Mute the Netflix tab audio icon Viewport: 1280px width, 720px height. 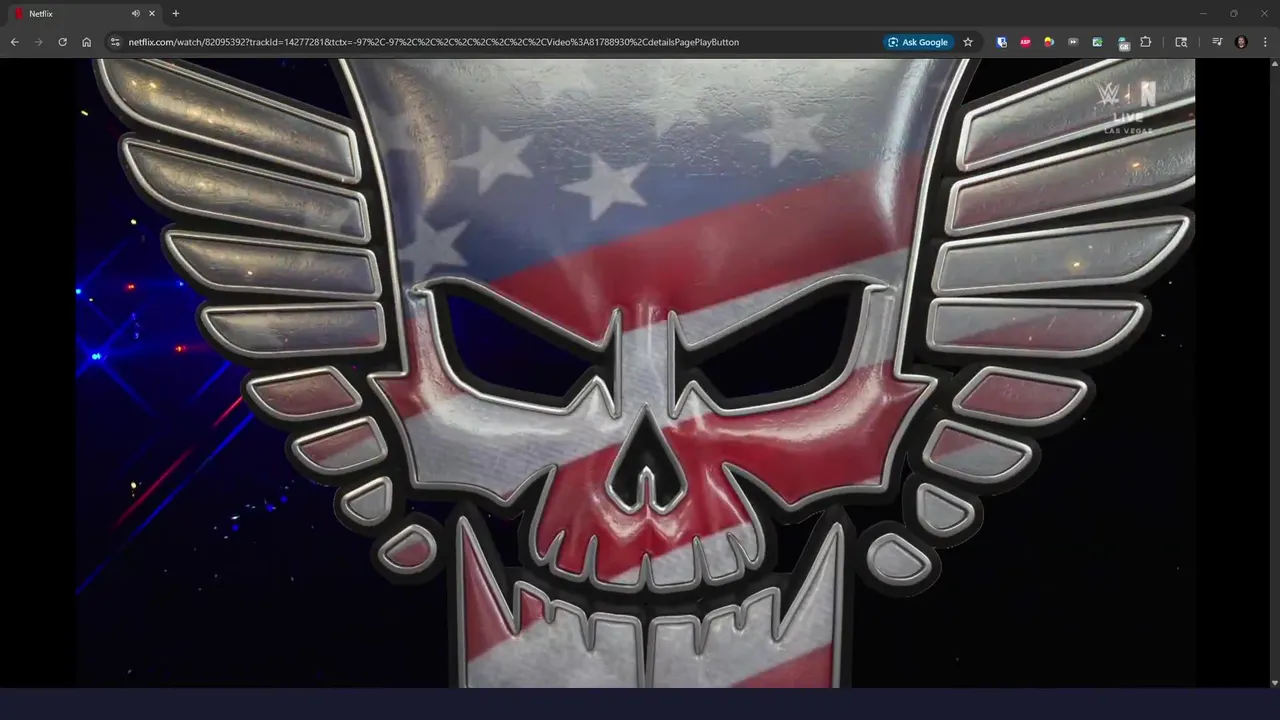click(135, 14)
